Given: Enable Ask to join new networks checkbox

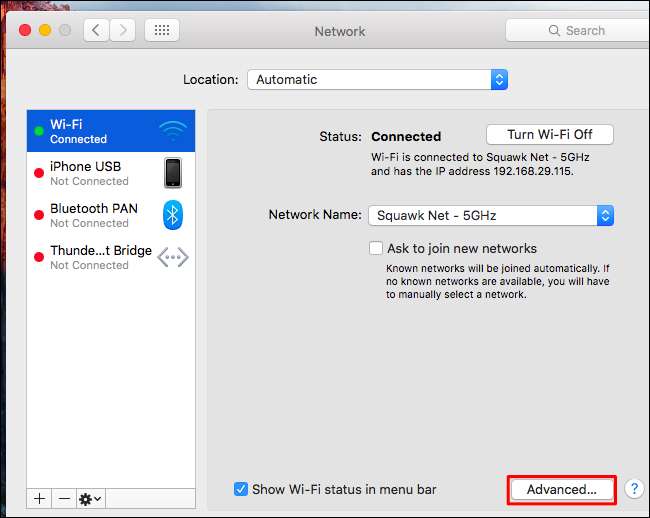Looking at the screenshot, I should [x=376, y=248].
